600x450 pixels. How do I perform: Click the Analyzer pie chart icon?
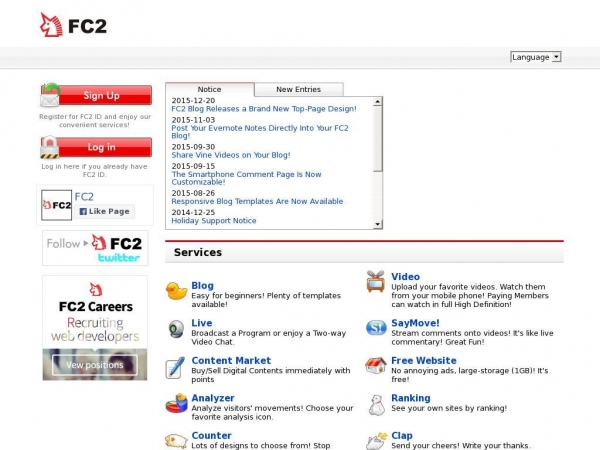[x=176, y=403]
